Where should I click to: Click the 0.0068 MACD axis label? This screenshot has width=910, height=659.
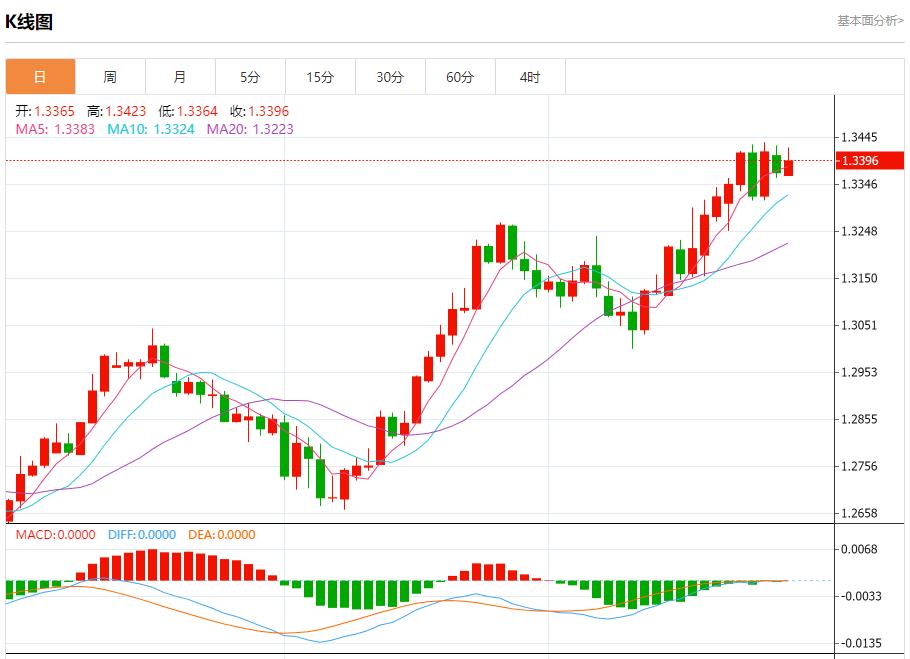pyautogui.click(x=860, y=549)
